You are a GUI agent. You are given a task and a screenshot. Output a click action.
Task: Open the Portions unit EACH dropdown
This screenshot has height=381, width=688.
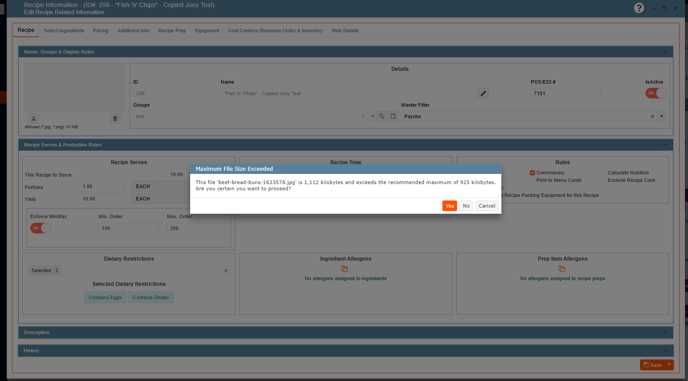[161, 187]
